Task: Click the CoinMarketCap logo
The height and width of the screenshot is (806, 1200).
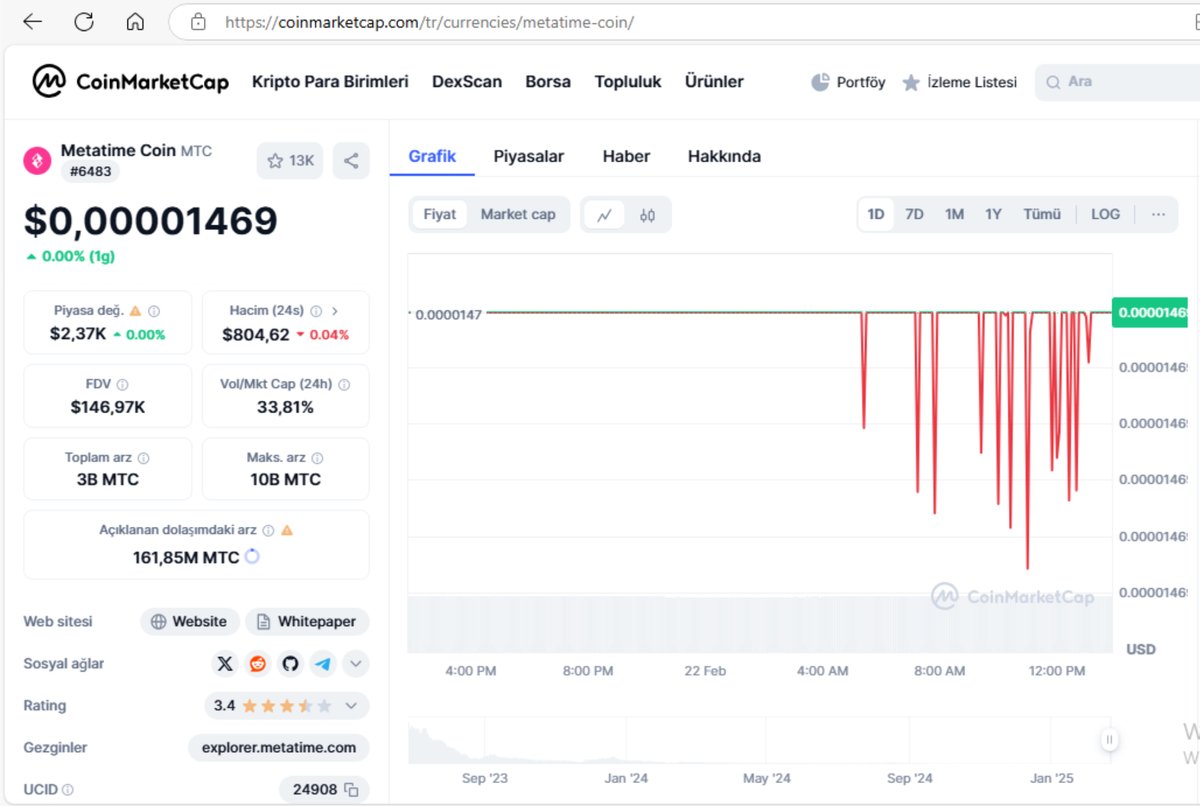Action: click(130, 82)
